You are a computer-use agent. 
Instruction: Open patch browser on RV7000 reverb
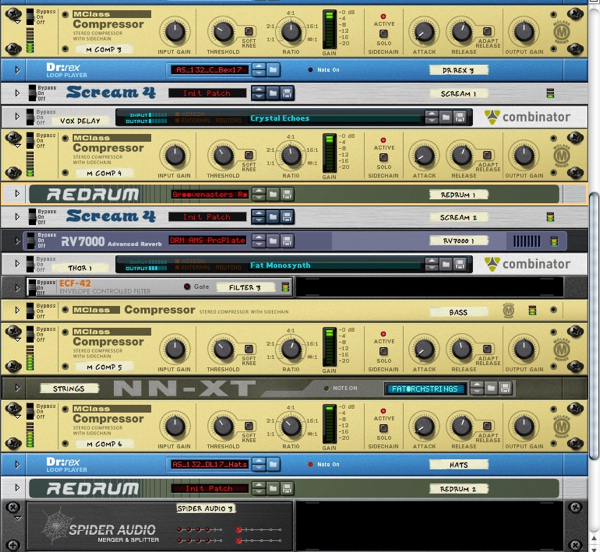click(273, 240)
